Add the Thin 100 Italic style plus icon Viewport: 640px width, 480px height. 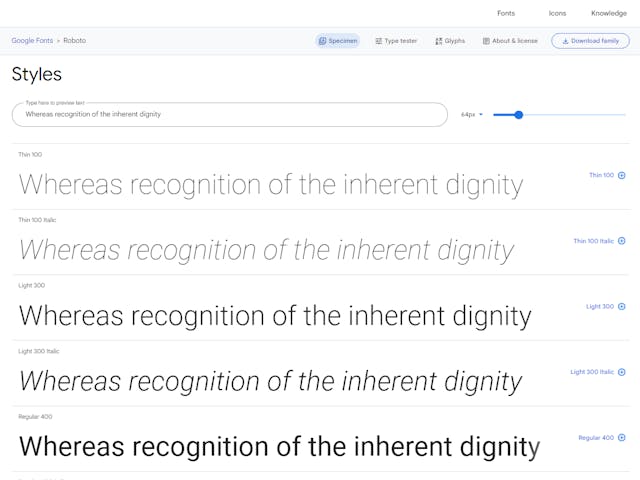tap(621, 241)
